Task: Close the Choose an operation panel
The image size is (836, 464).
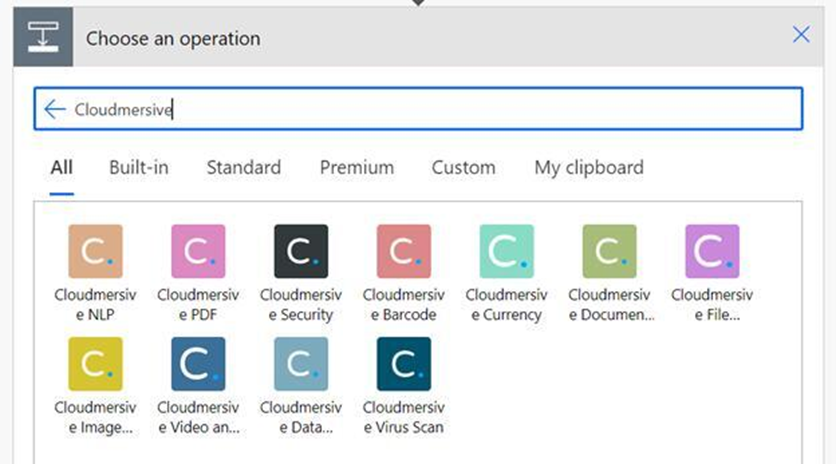Action: click(801, 35)
